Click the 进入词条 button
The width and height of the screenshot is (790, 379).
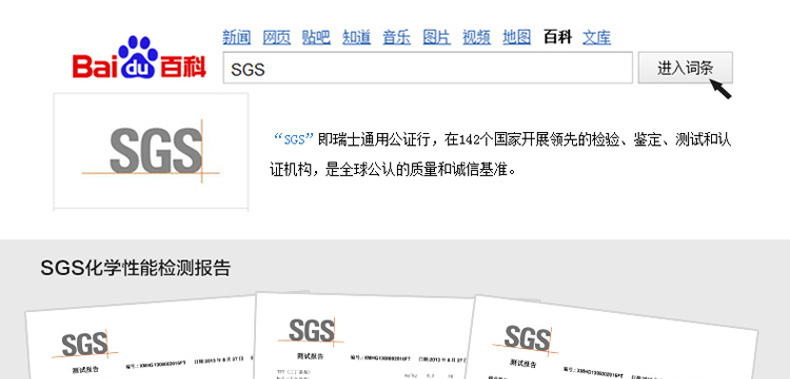(685, 68)
